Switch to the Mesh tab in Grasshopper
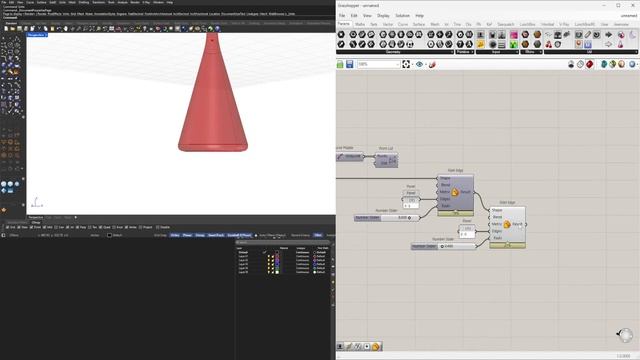Image resolution: width=640 pixels, height=360 pixels. (435, 24)
